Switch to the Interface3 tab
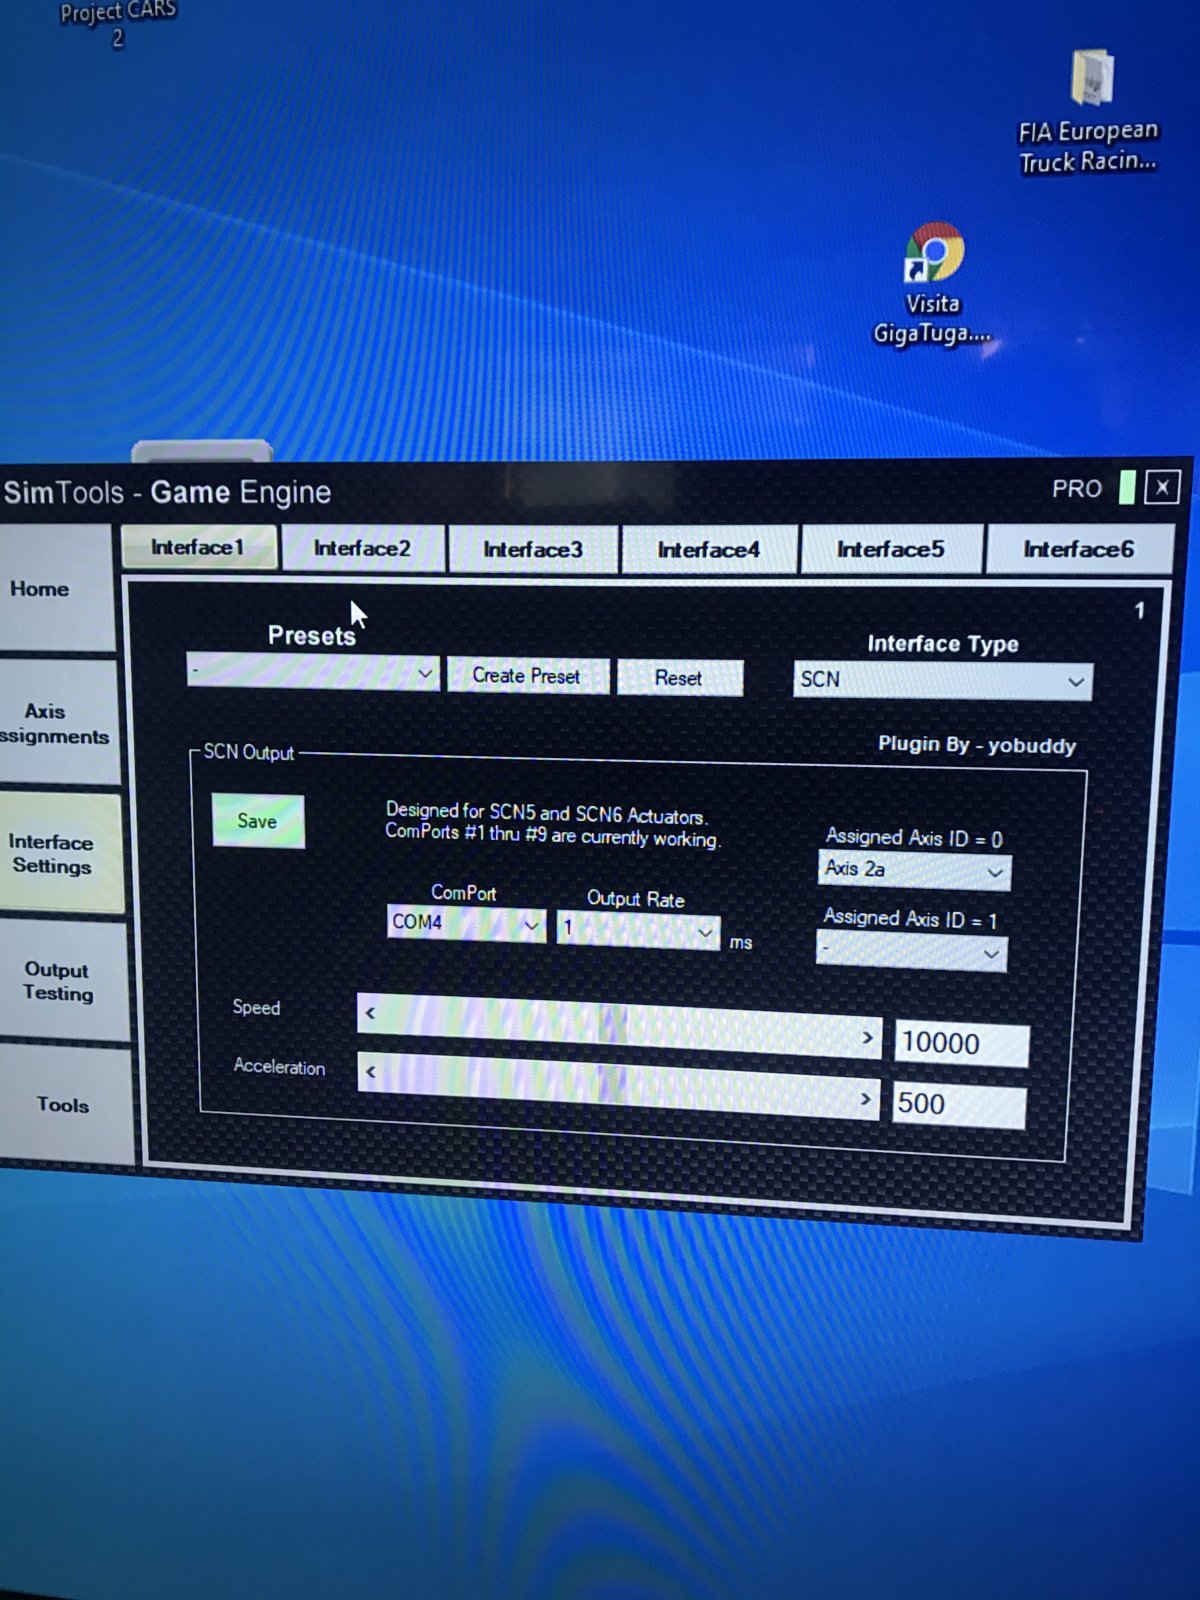This screenshot has height=1600, width=1200. (x=533, y=549)
